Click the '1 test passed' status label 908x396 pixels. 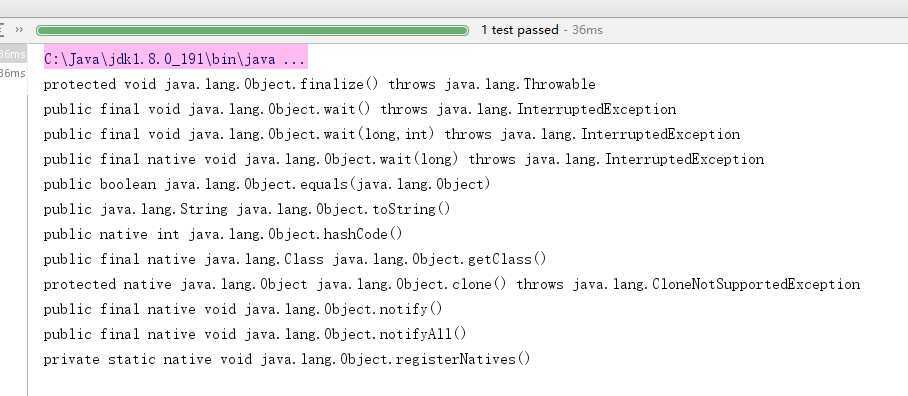point(519,30)
